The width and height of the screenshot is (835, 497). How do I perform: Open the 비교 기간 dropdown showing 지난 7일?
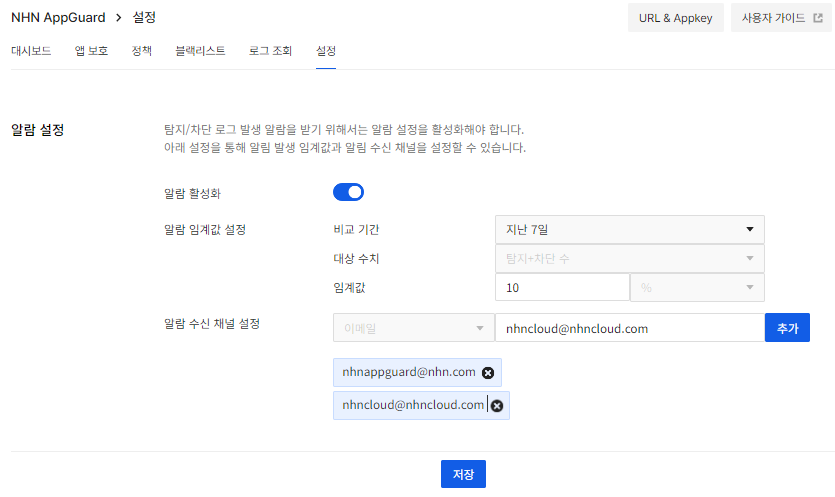click(629, 230)
